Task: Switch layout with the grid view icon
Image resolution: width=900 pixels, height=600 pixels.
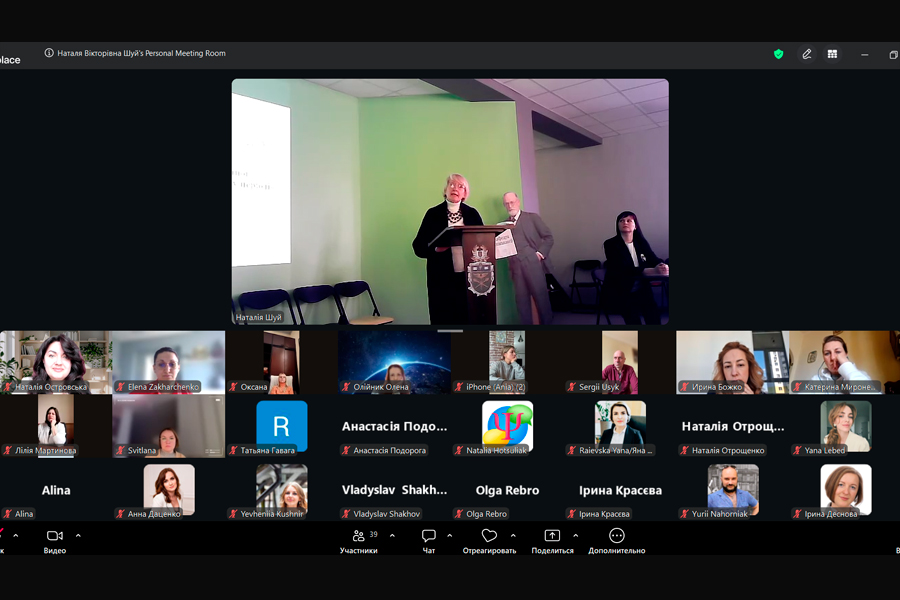Action: pos(832,54)
